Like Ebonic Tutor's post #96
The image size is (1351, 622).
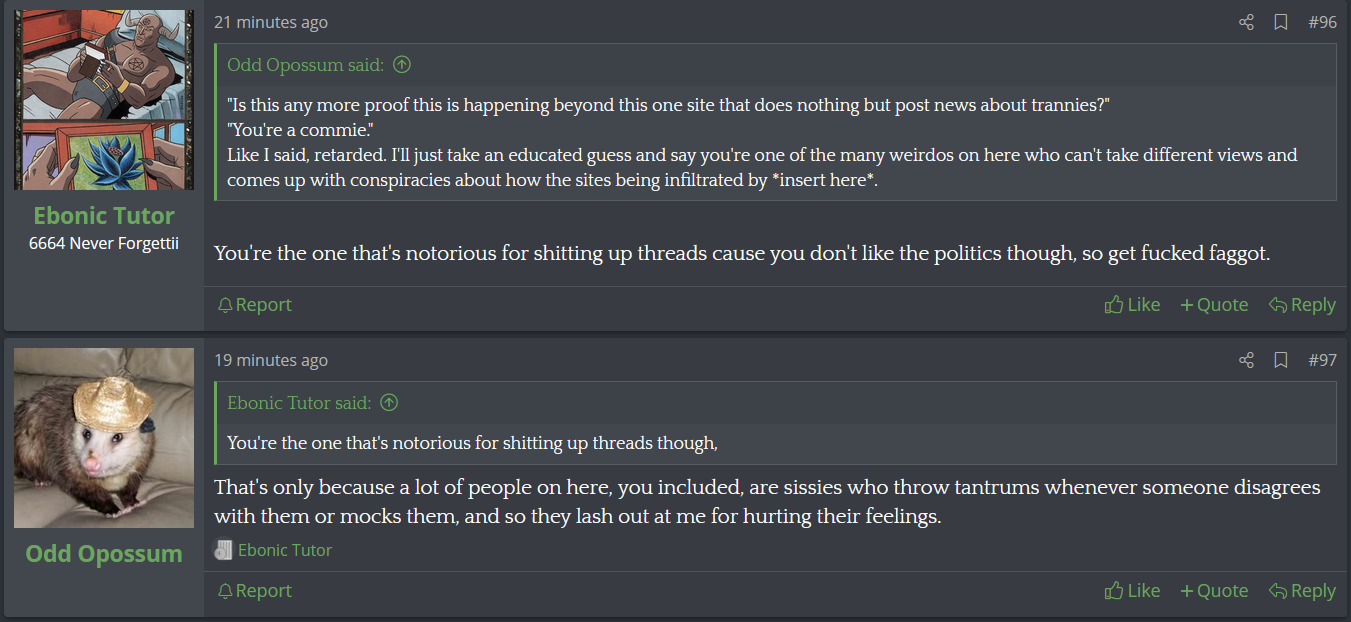pyautogui.click(x=1132, y=305)
